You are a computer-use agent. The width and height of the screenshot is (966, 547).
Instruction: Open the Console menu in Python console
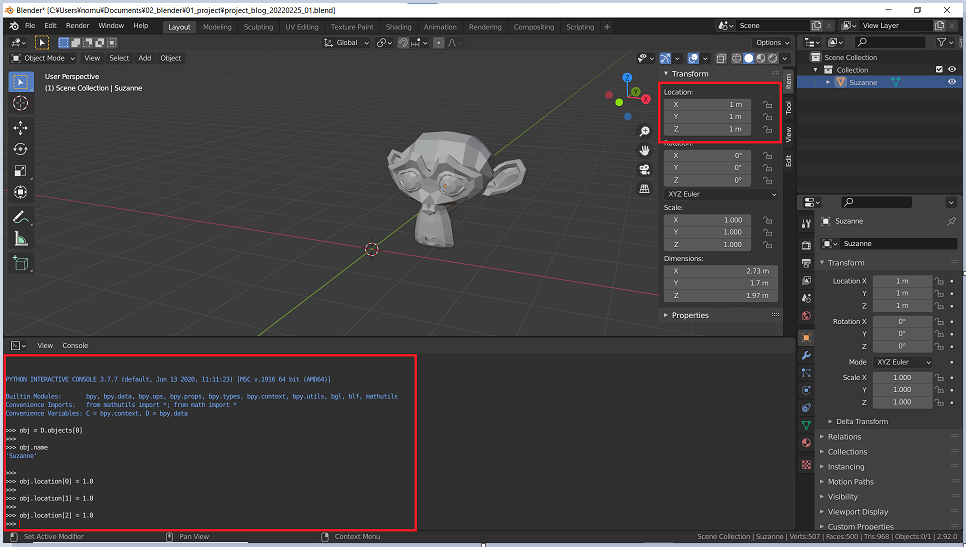tap(75, 346)
